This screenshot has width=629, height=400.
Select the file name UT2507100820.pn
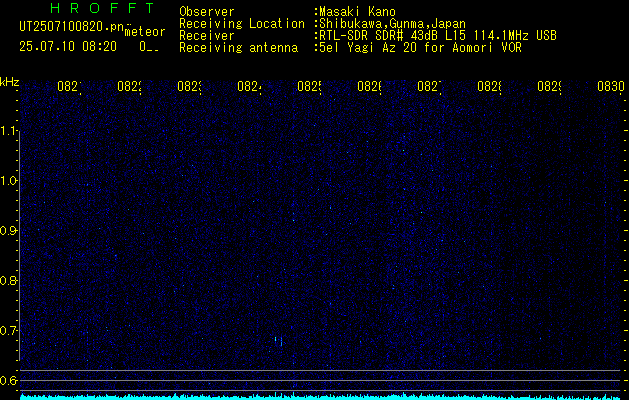72,27
